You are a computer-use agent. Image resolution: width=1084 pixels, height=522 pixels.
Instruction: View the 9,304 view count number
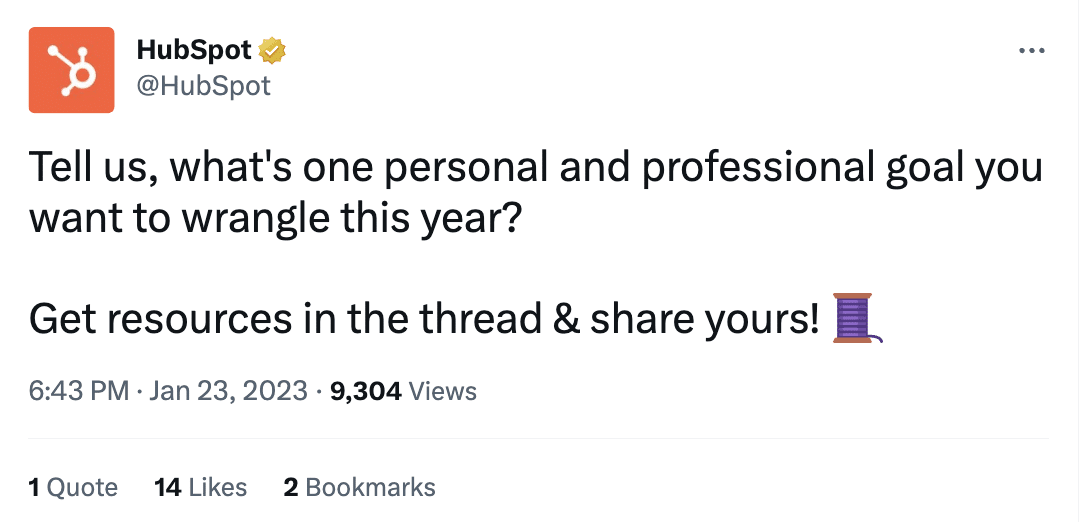tap(366, 392)
